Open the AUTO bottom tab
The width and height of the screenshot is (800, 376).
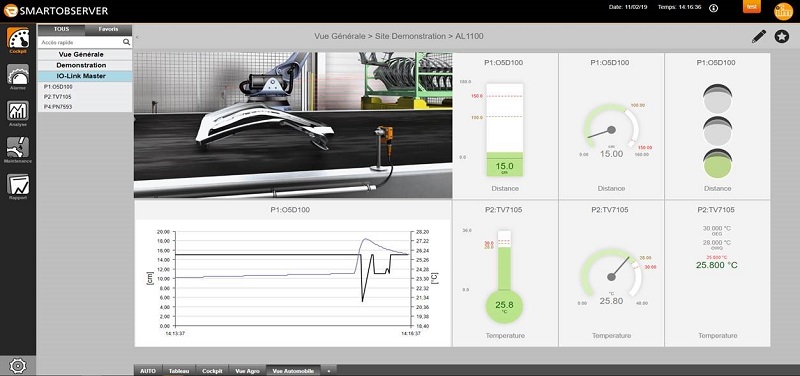(x=148, y=371)
